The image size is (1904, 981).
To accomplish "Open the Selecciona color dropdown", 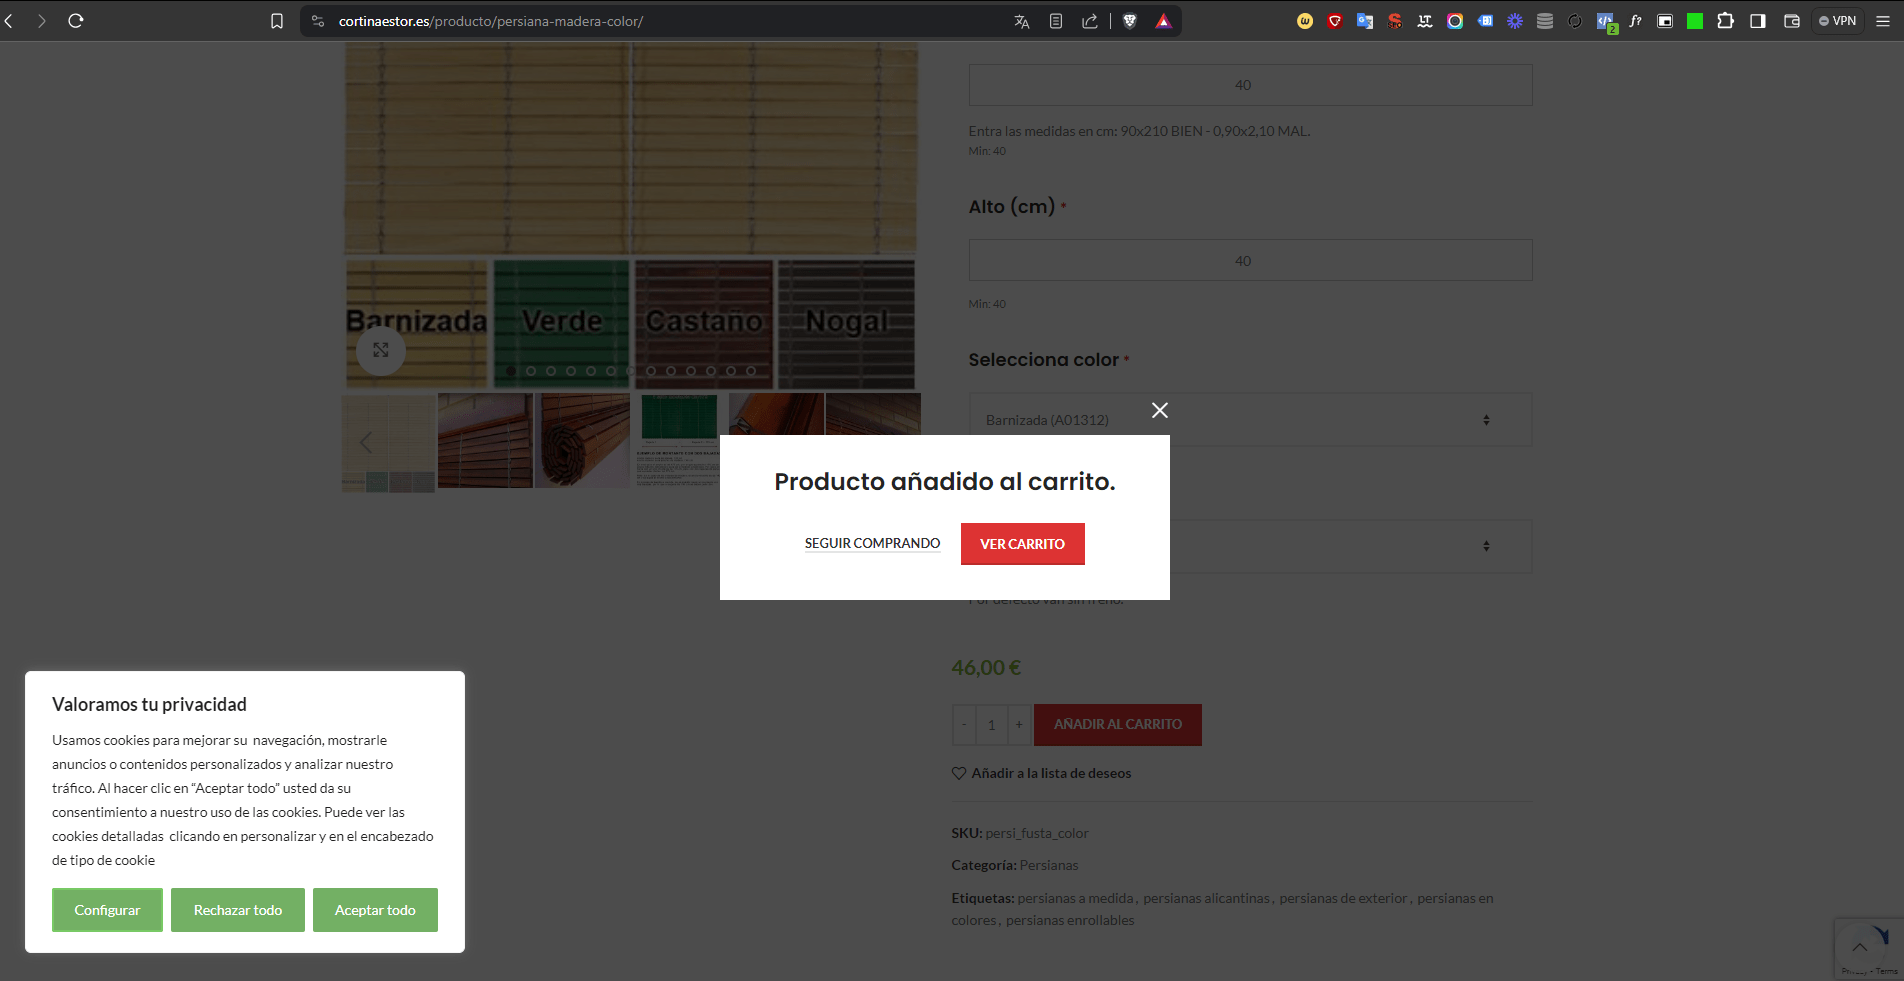I will point(1250,420).
